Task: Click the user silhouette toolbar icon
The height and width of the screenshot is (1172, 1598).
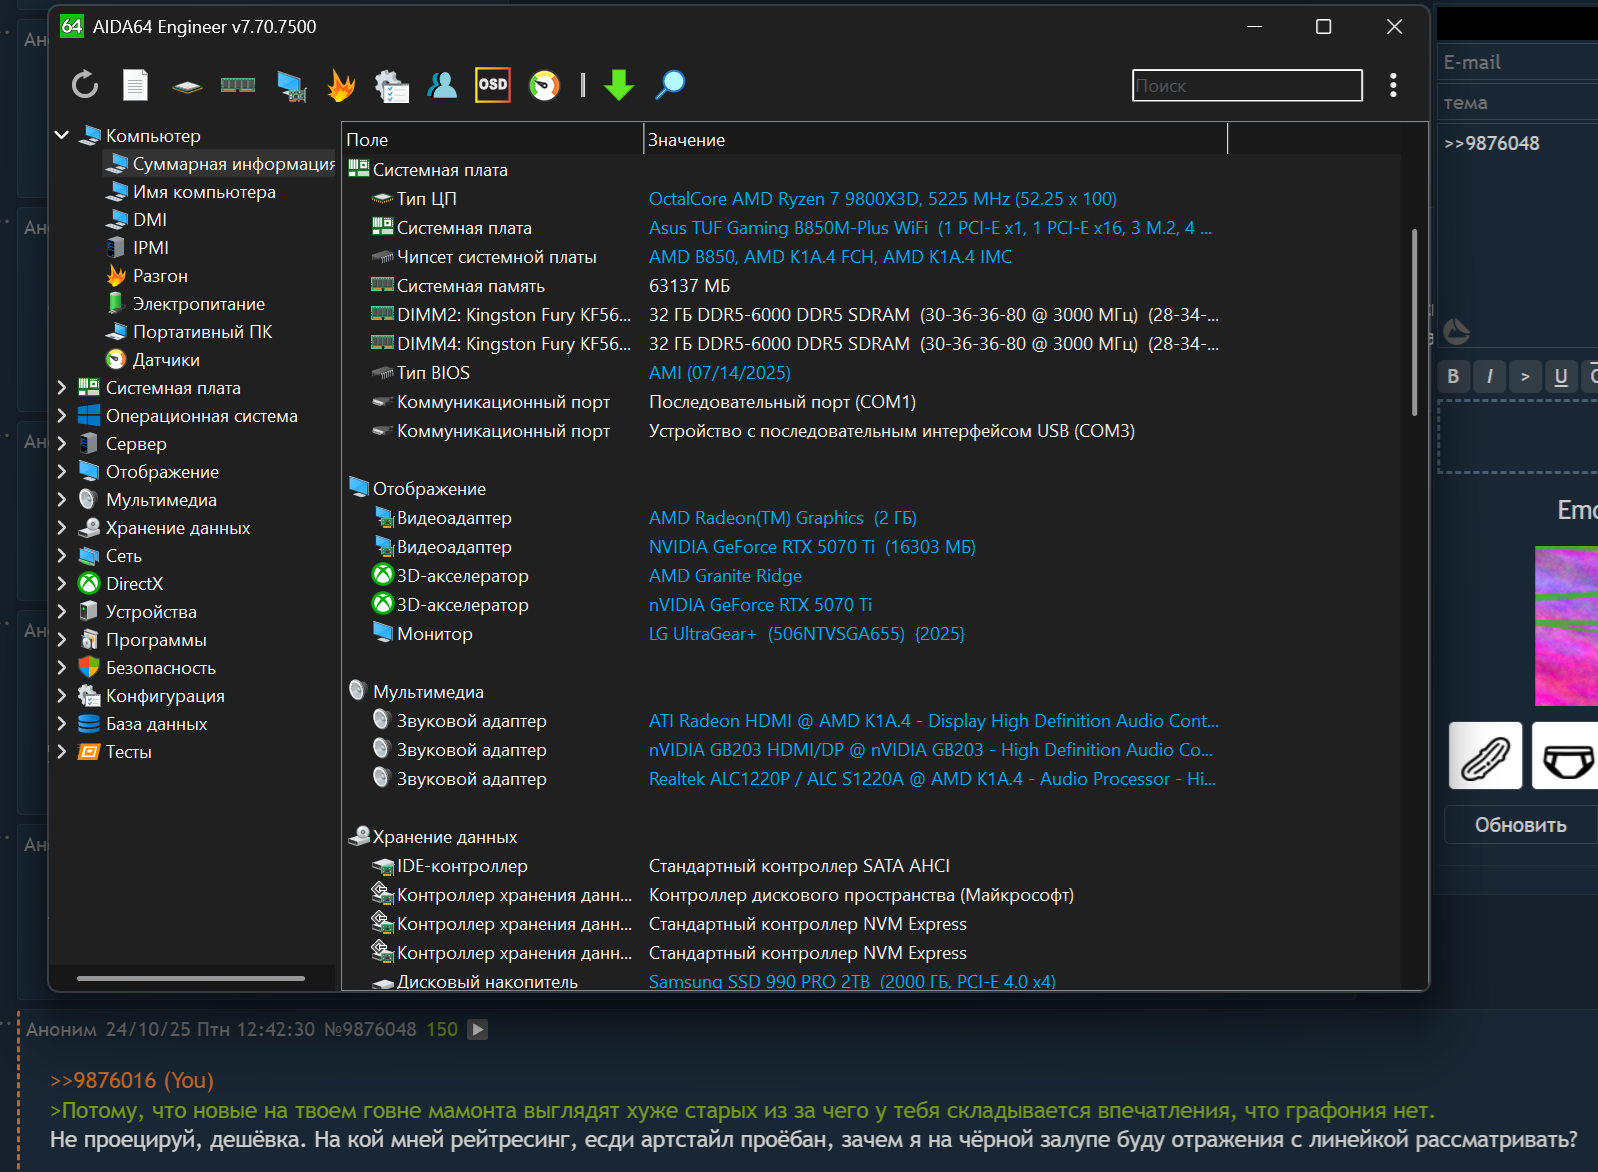Action: 442,85
